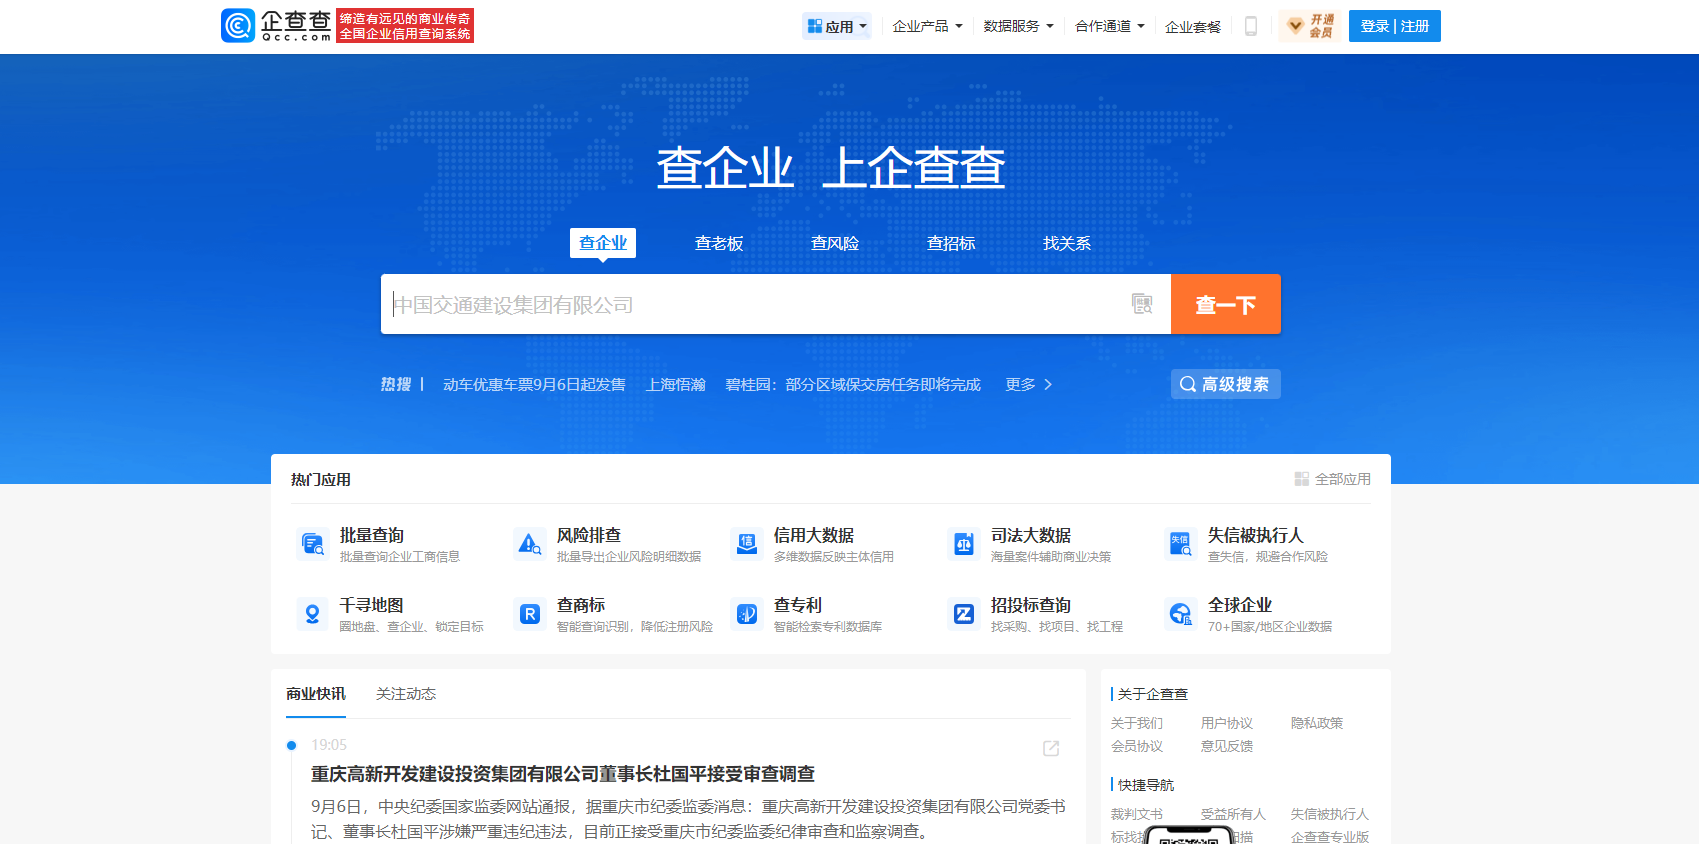The height and width of the screenshot is (844, 1699).
Task: Focus the company name search field
Action: click(755, 304)
